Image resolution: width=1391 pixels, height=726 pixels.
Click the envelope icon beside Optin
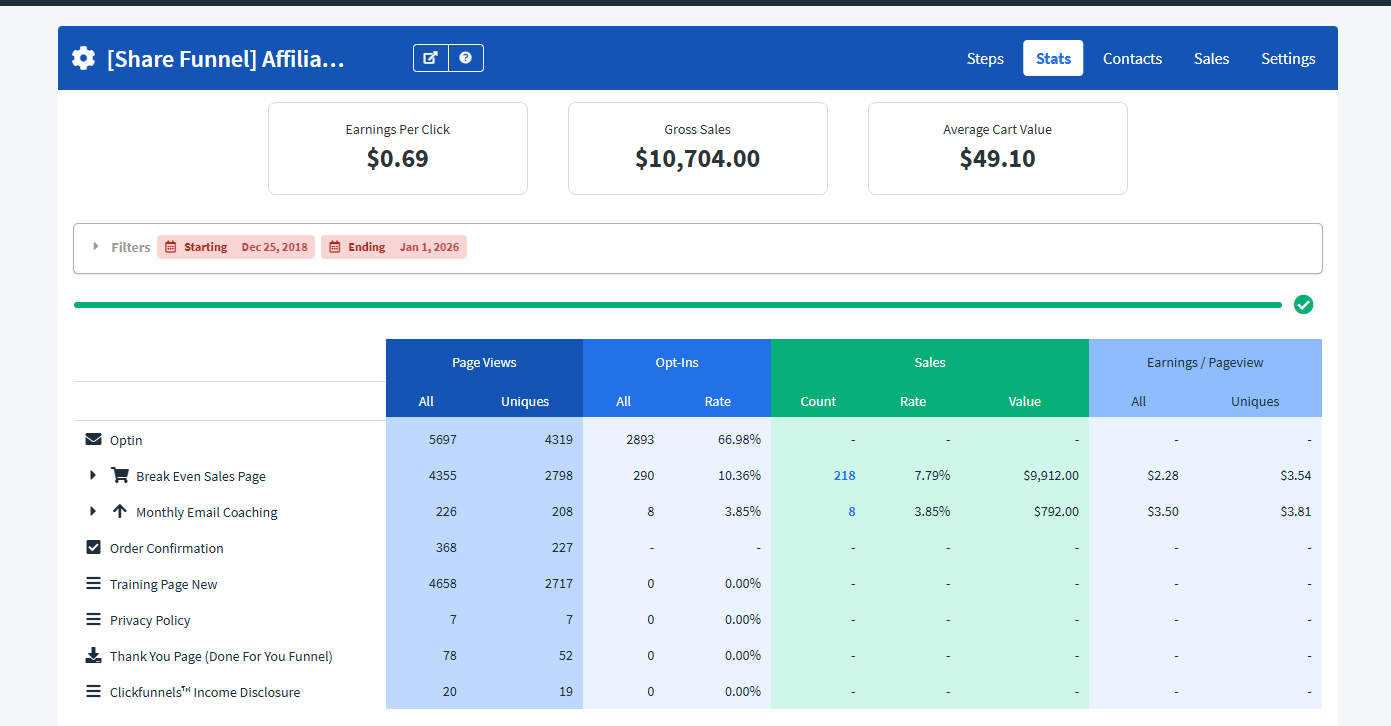tap(93, 439)
